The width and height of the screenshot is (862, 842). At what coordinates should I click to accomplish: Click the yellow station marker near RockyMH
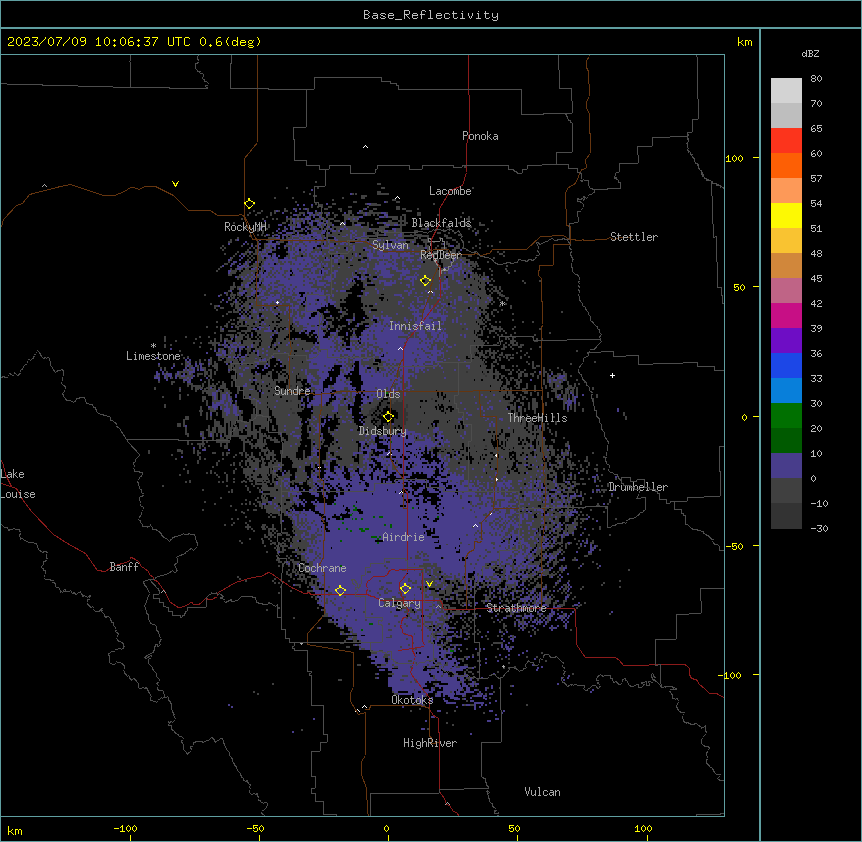(x=250, y=204)
